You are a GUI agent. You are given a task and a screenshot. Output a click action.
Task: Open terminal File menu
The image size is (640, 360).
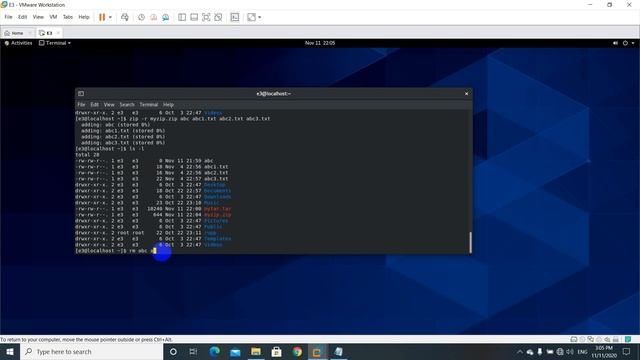81,104
